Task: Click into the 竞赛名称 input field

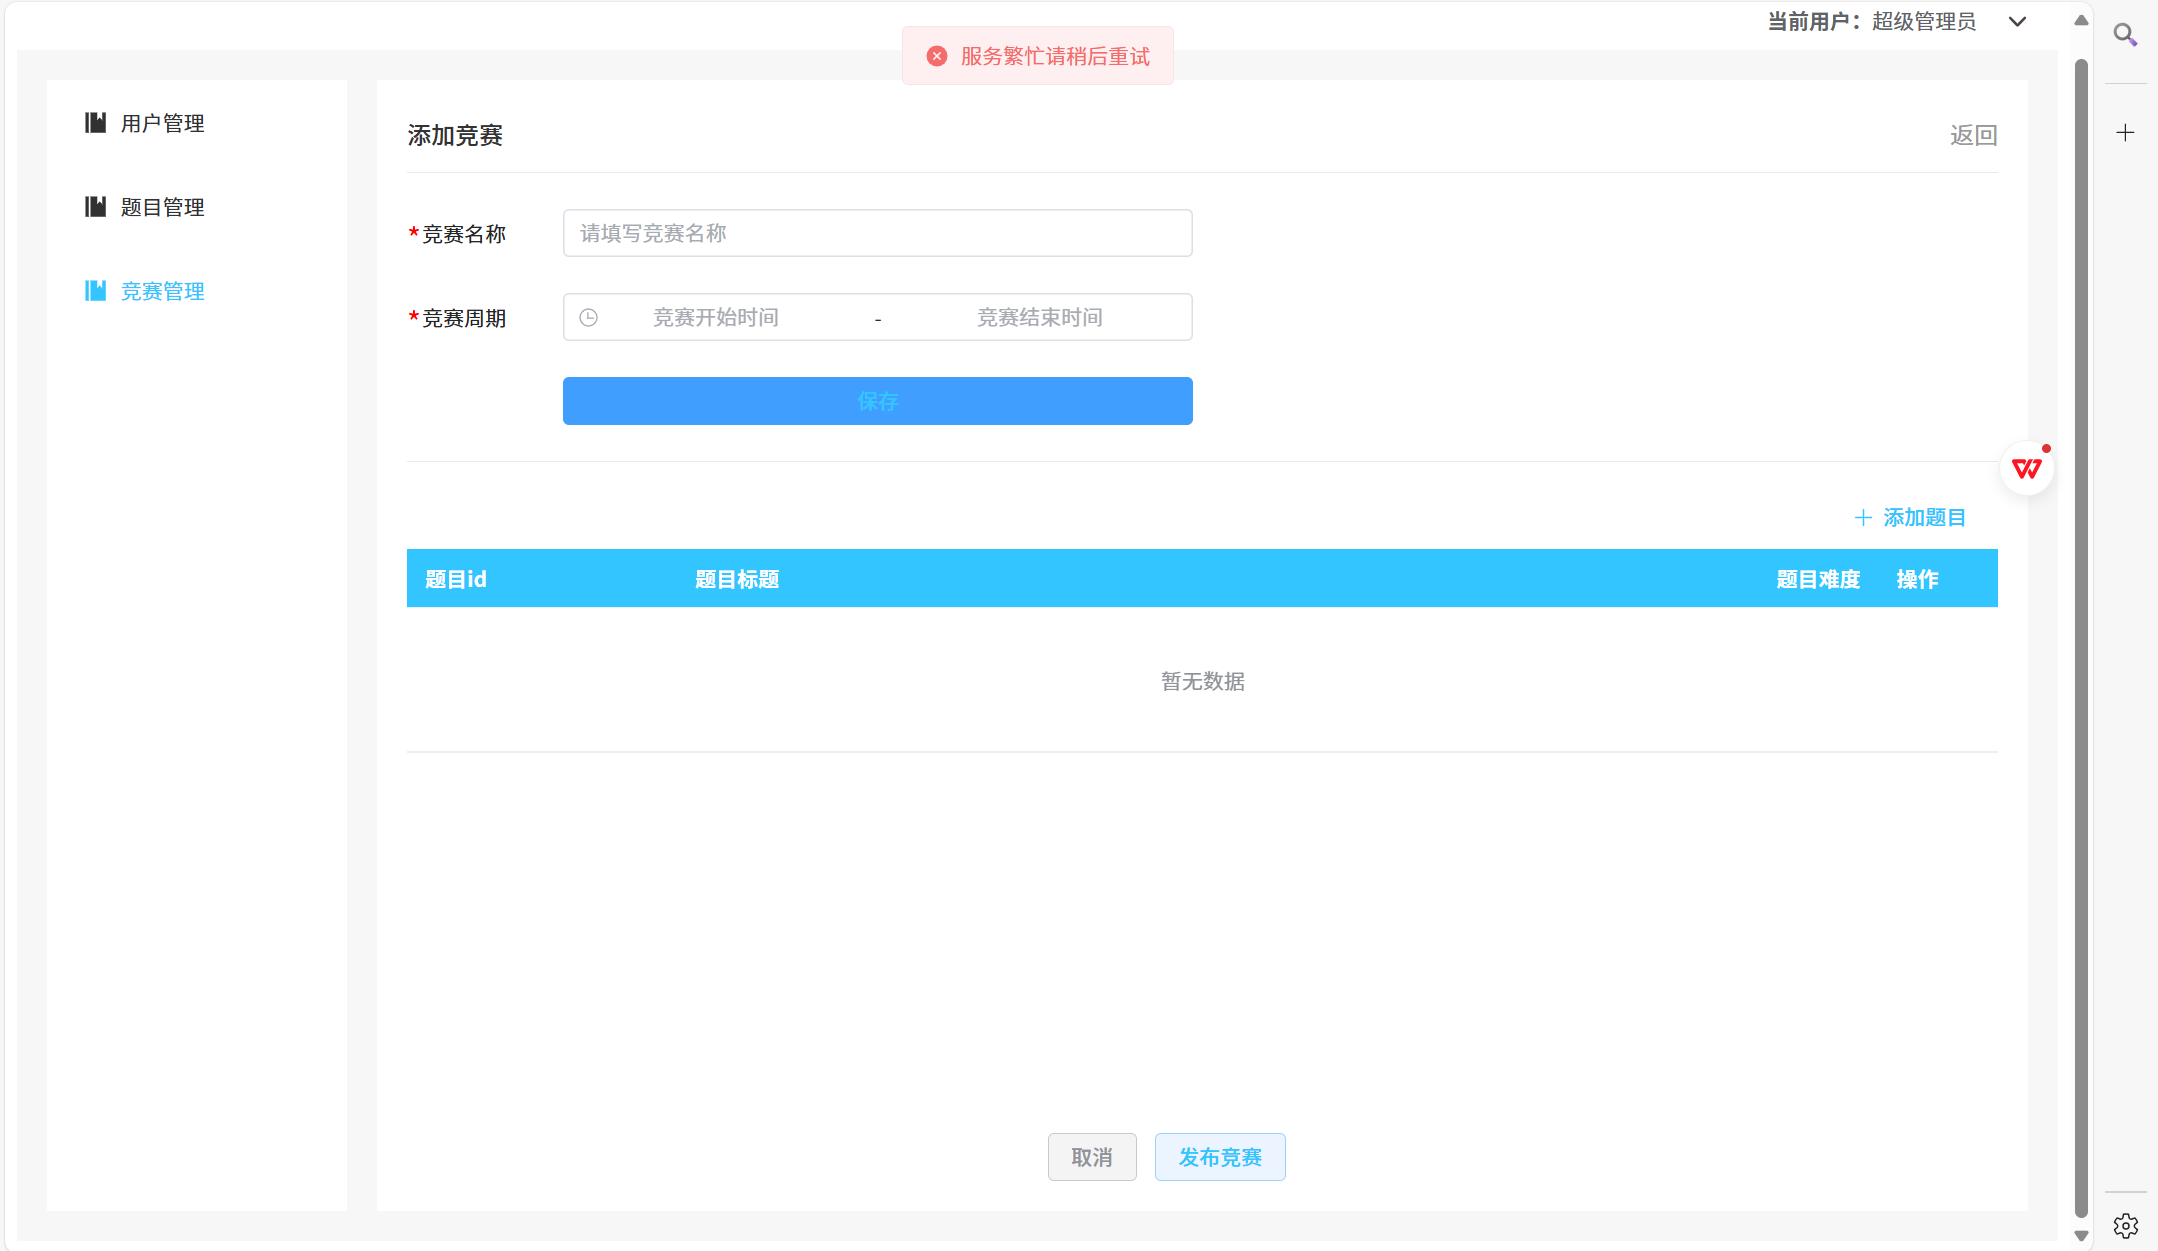Action: point(877,233)
